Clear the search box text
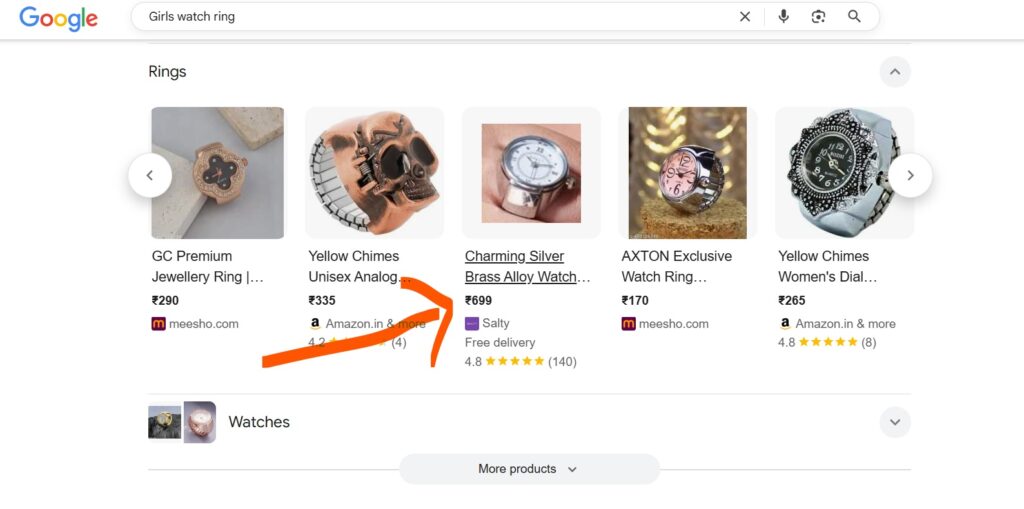 (x=745, y=17)
